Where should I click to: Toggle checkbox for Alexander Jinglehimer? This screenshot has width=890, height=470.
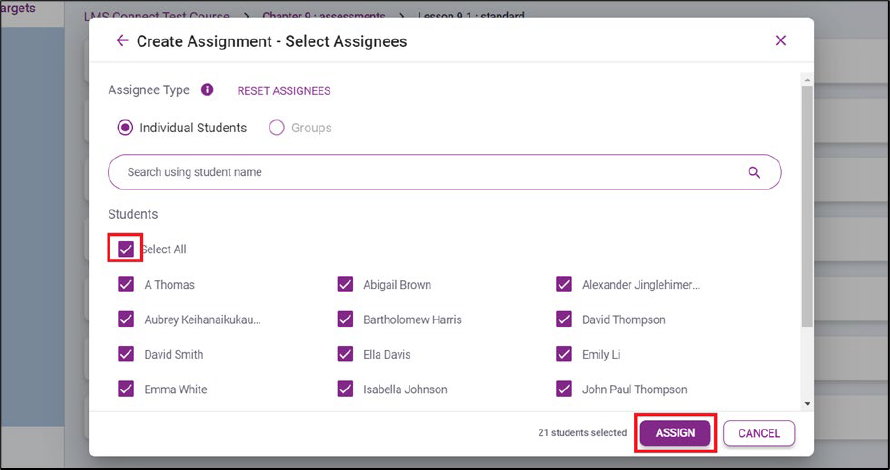(x=564, y=285)
